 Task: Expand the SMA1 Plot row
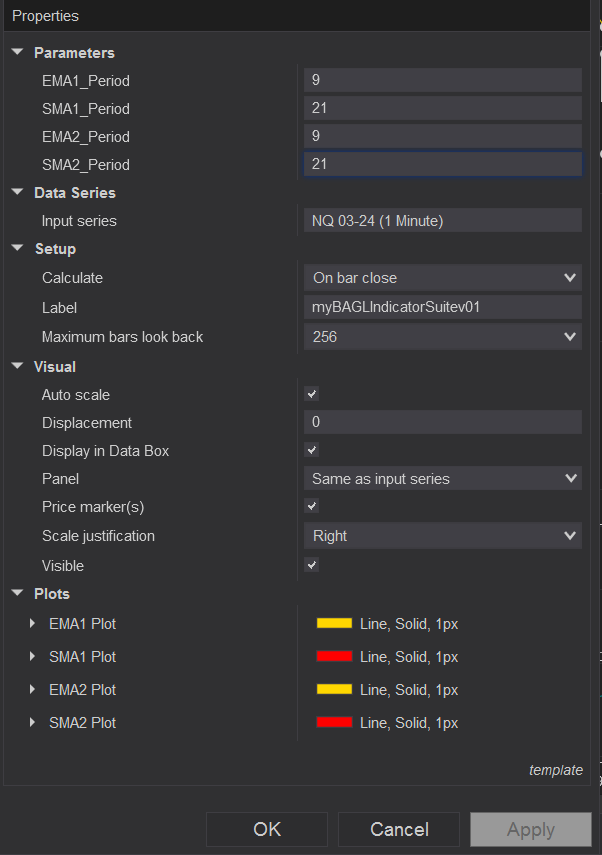coord(32,657)
